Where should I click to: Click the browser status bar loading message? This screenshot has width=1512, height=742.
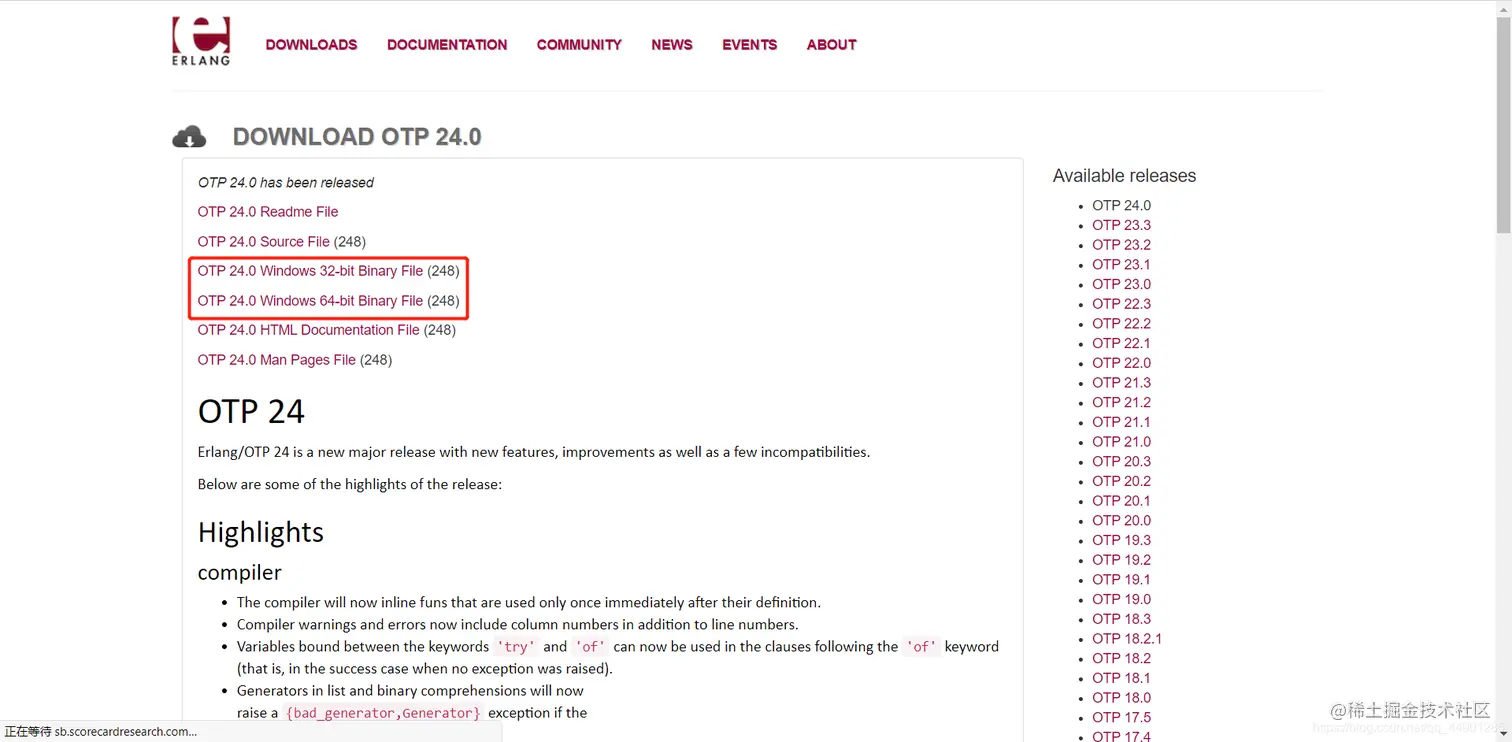point(101,732)
